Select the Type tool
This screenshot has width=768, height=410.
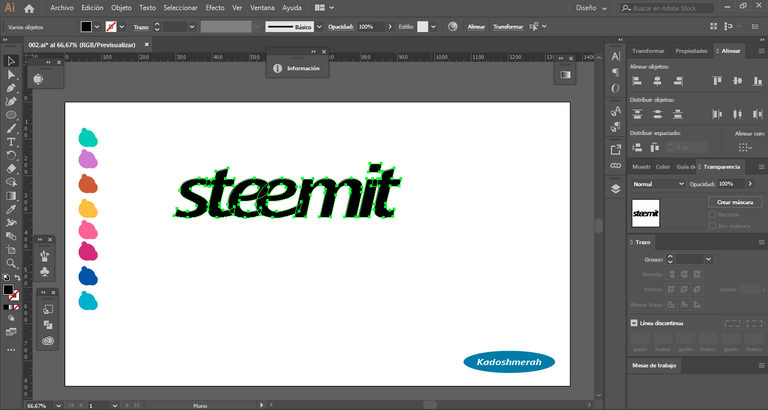11,142
